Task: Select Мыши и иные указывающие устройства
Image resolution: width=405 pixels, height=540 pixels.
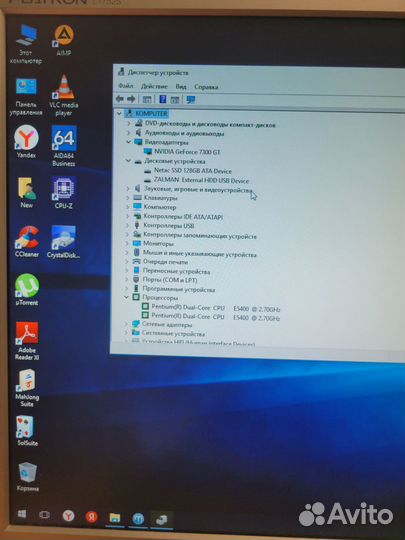Action: pos(199,254)
